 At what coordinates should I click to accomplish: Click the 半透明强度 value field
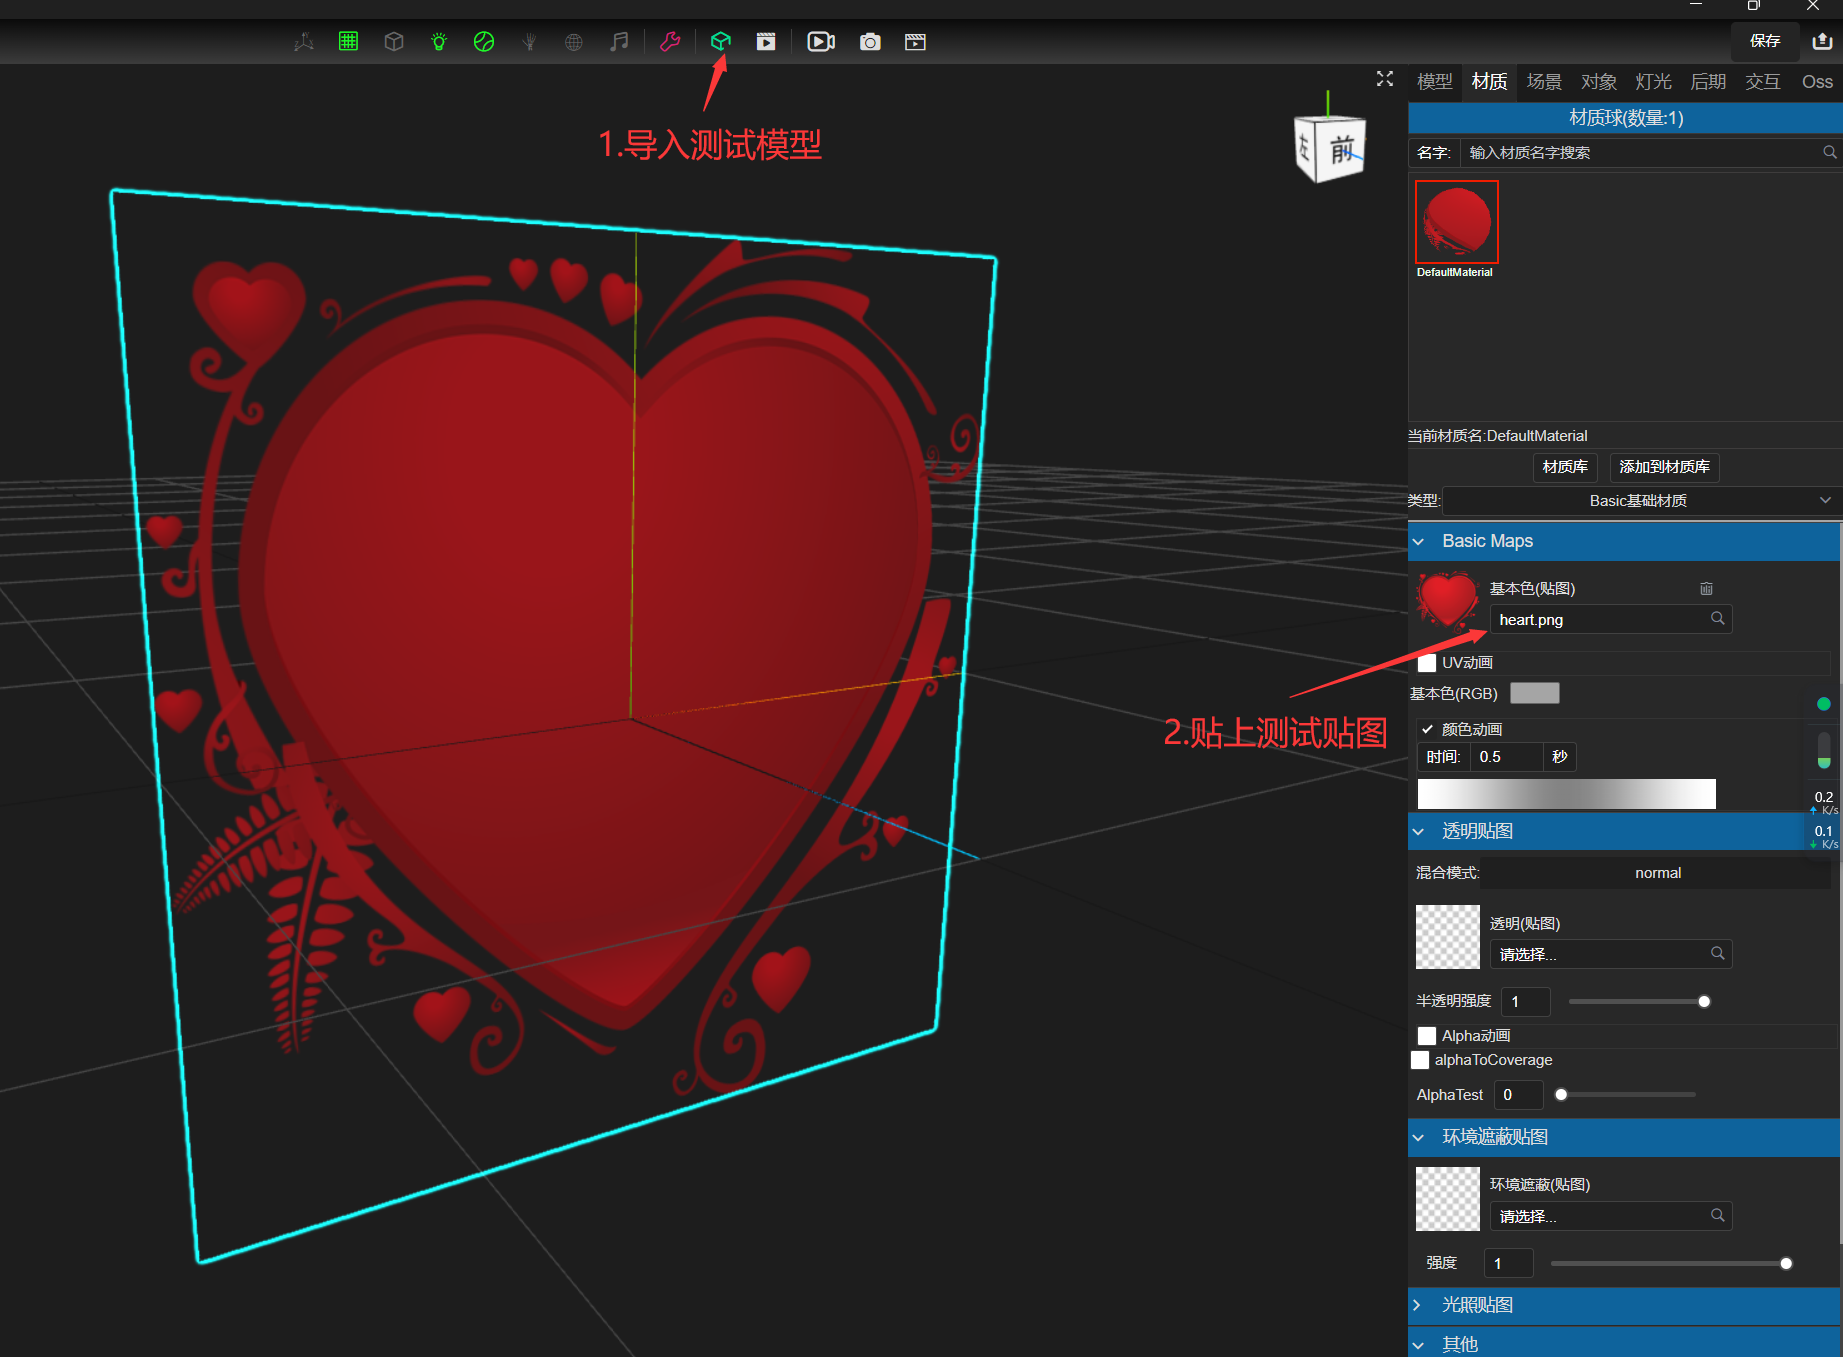[1526, 1002]
